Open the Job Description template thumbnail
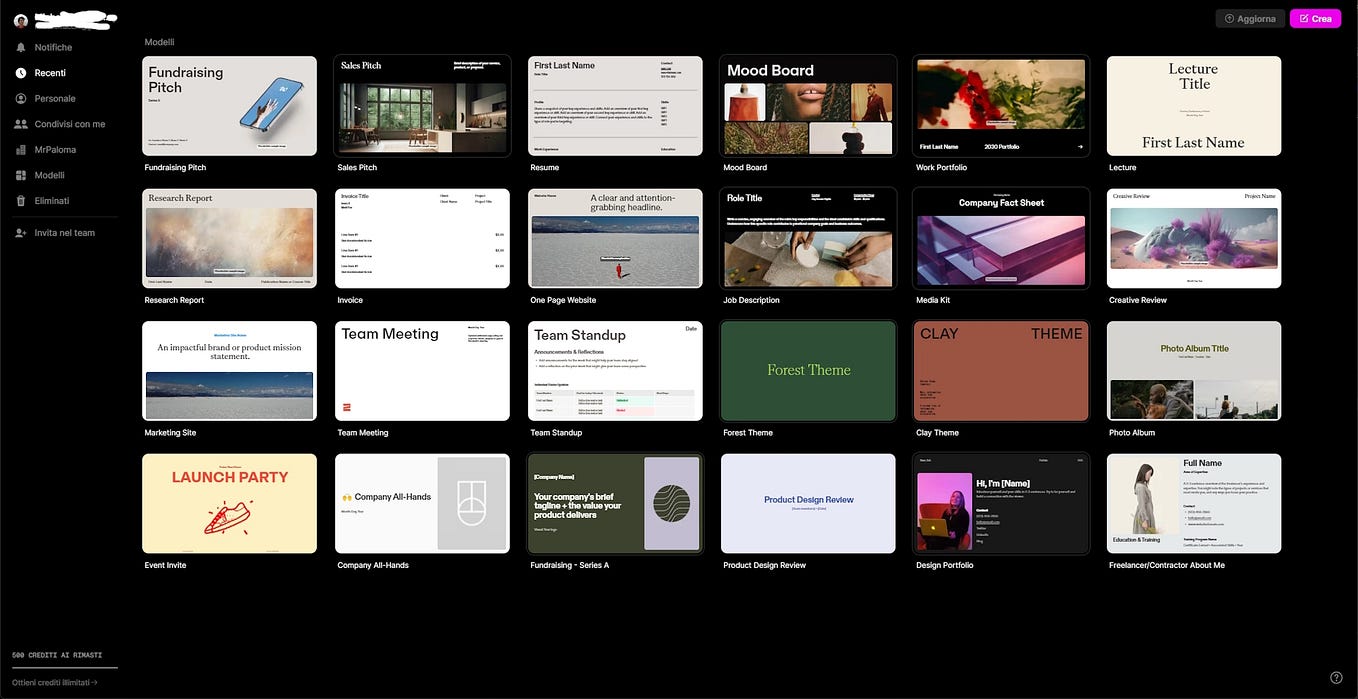The width and height of the screenshot is (1358, 699). (x=809, y=238)
